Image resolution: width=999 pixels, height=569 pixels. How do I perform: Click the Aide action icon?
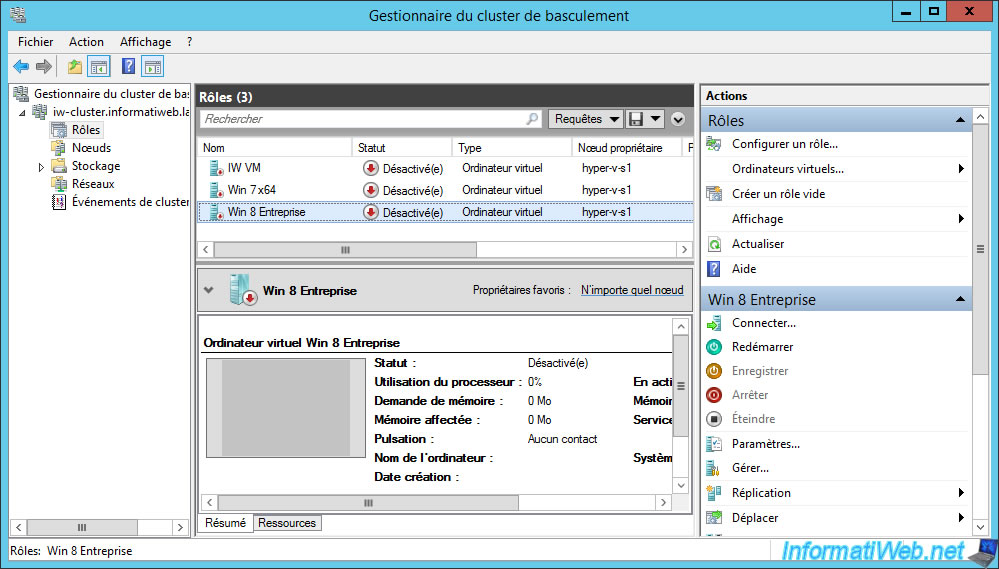coord(714,269)
